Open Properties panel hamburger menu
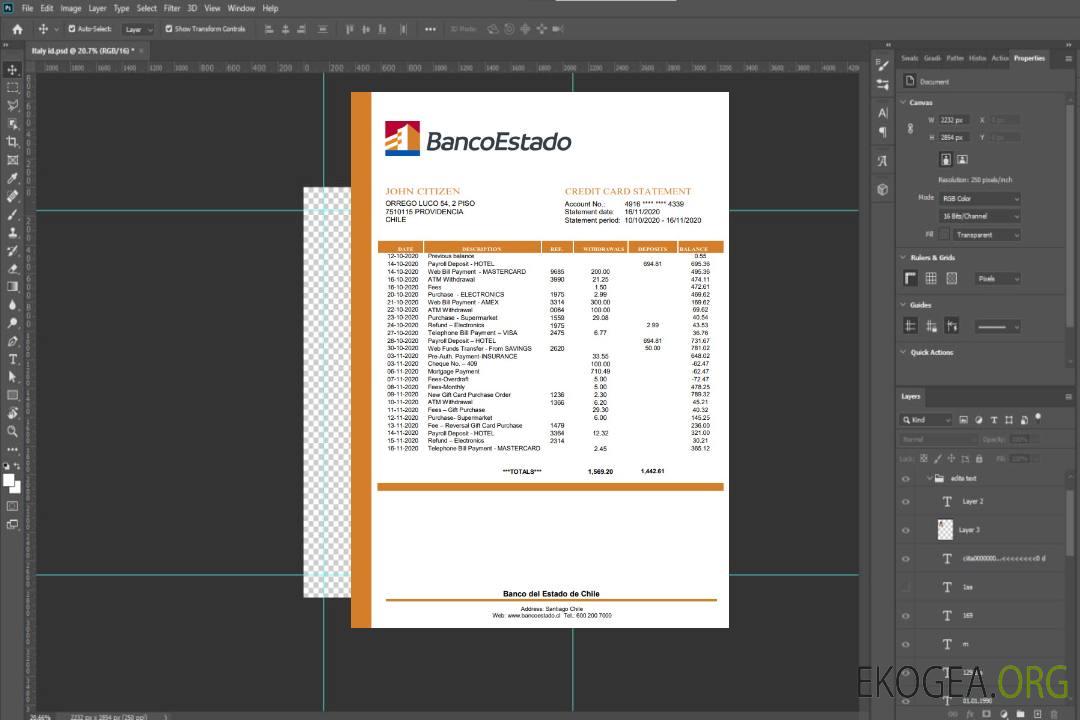Image resolution: width=1080 pixels, height=720 pixels. [1068, 59]
